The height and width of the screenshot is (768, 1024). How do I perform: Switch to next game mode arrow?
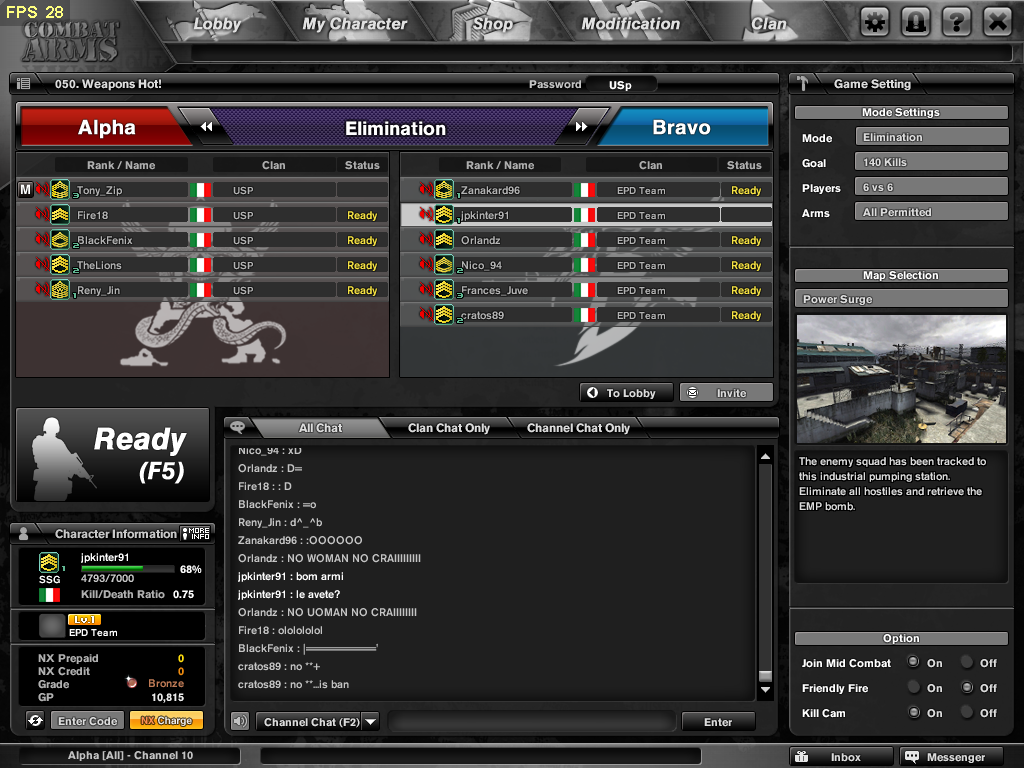(x=581, y=127)
